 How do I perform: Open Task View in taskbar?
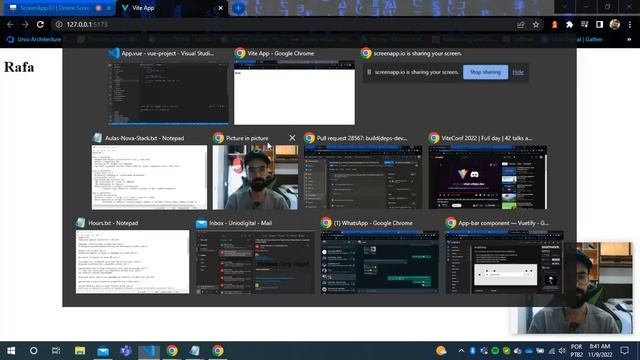56,351
